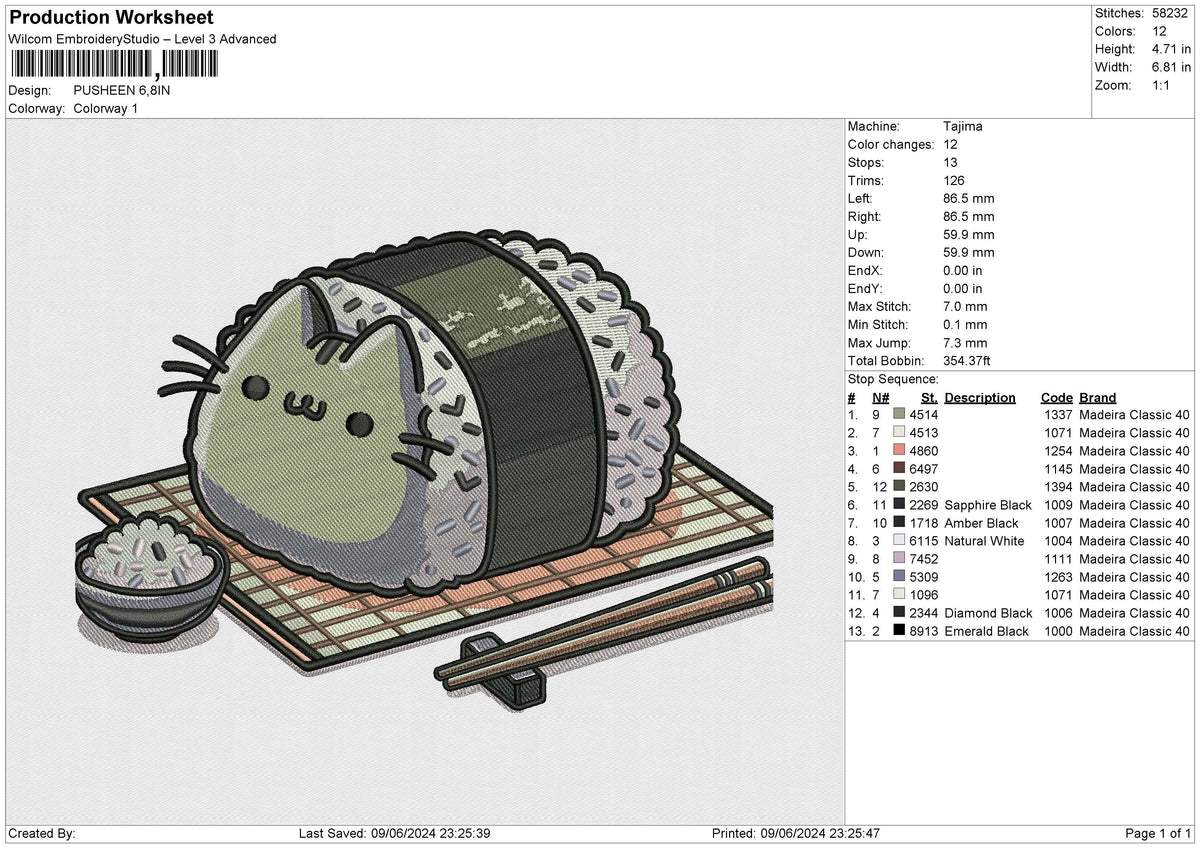Select the Trims value 126
Image resolution: width=1200 pixels, height=848 pixels.
(x=954, y=181)
